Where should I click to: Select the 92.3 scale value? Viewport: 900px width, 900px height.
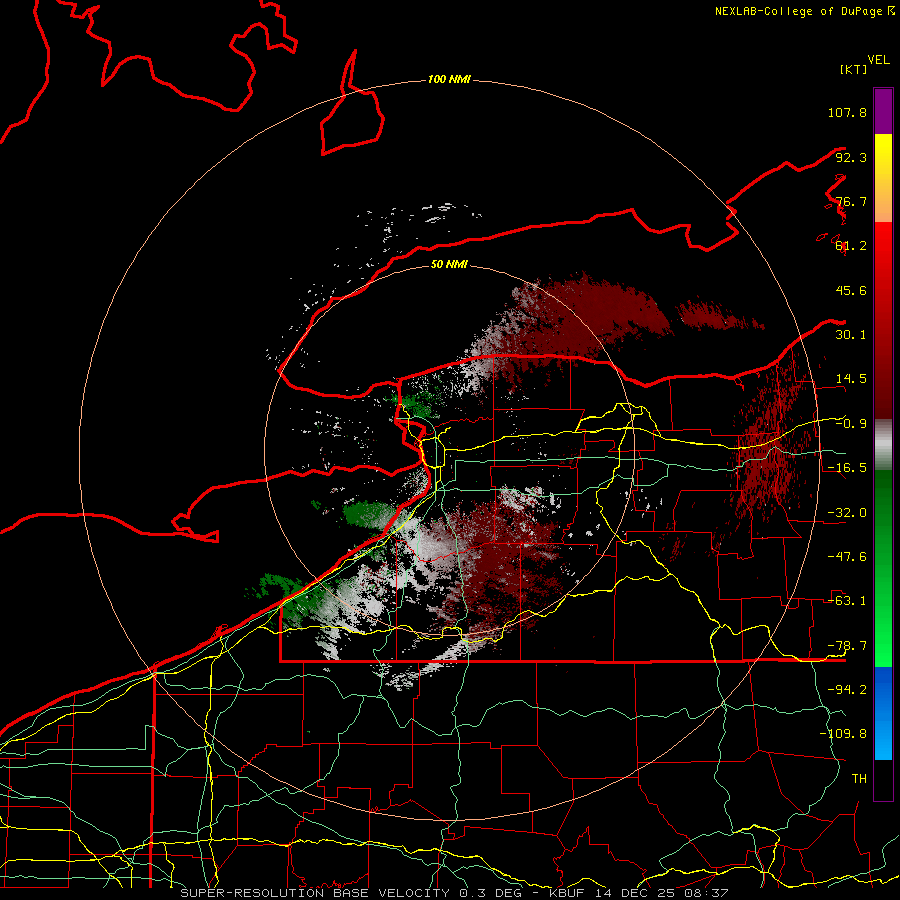click(x=851, y=157)
